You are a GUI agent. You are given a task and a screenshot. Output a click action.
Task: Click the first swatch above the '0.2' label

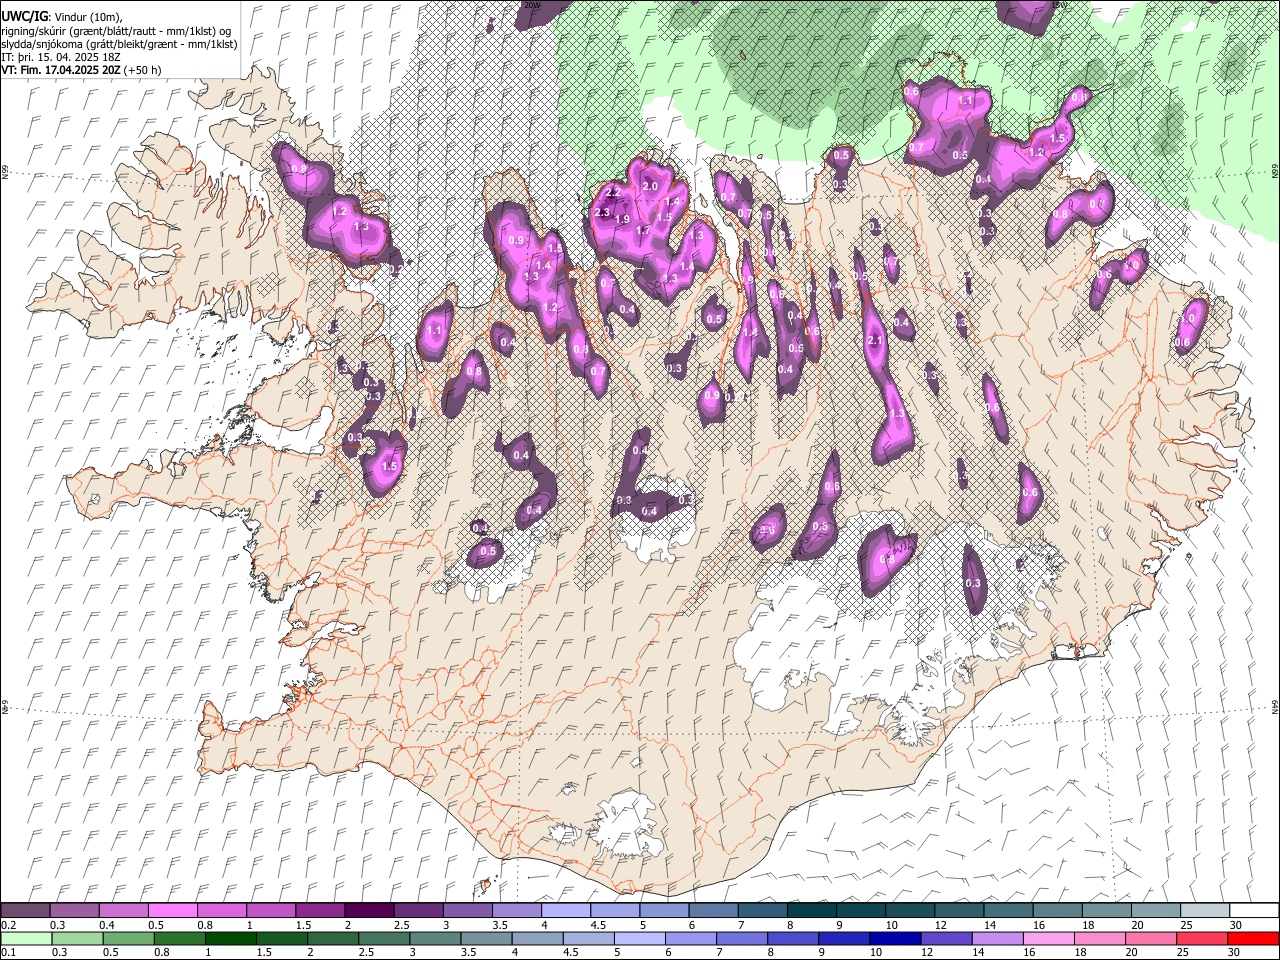26,910
